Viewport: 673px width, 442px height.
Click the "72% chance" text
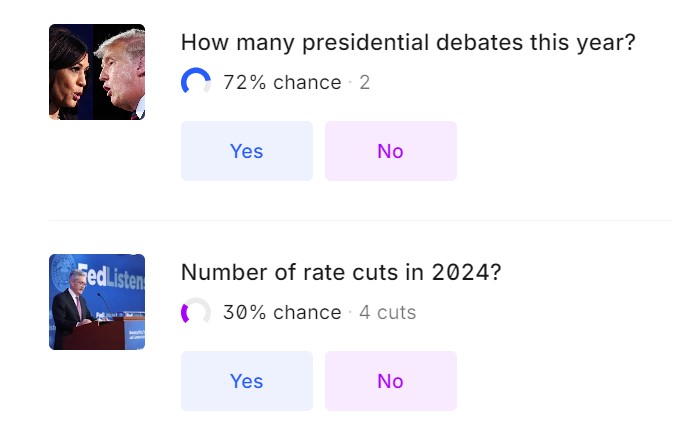pos(282,82)
